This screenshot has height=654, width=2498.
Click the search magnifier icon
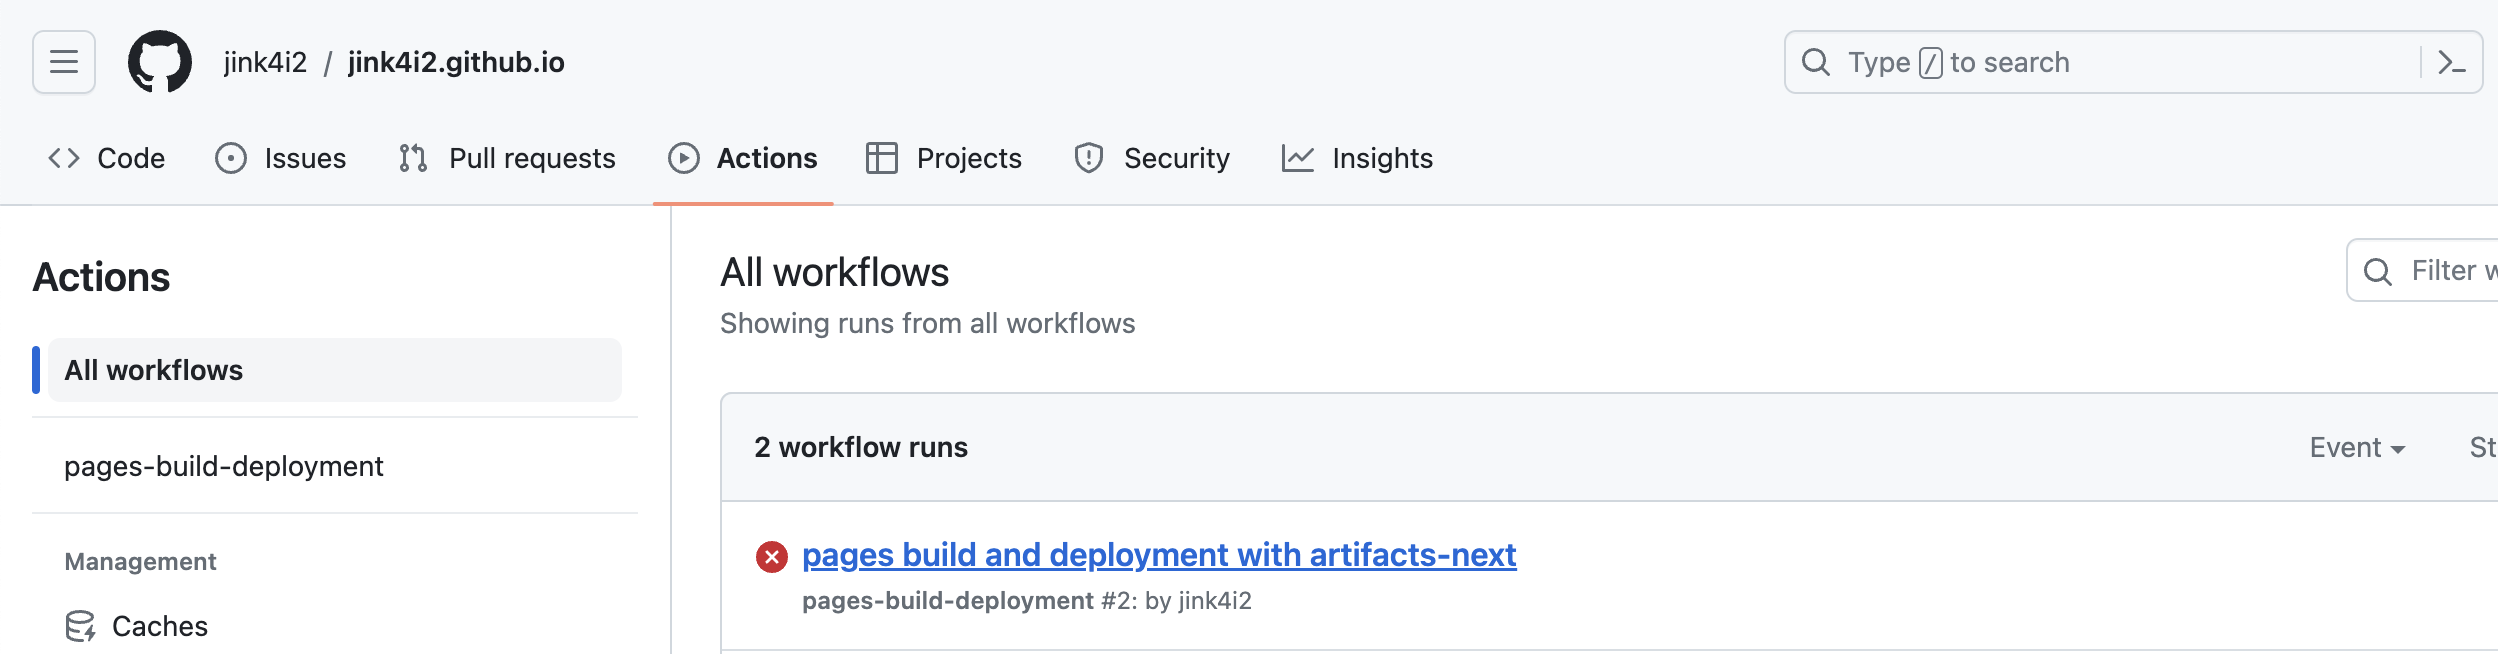1816,62
